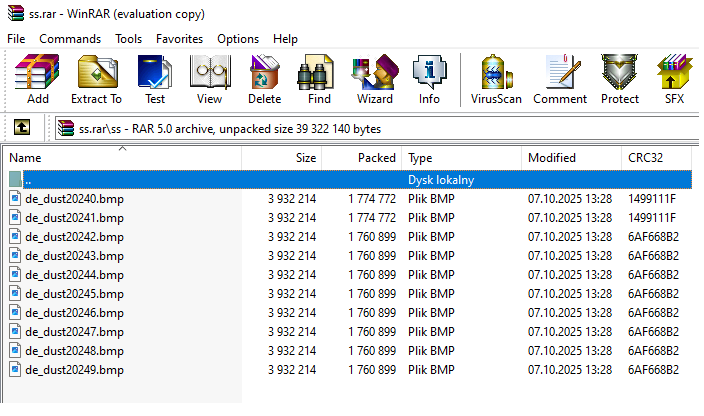Image resolution: width=704 pixels, height=416 pixels.
Task: Open the Commands menu
Action: [70, 39]
